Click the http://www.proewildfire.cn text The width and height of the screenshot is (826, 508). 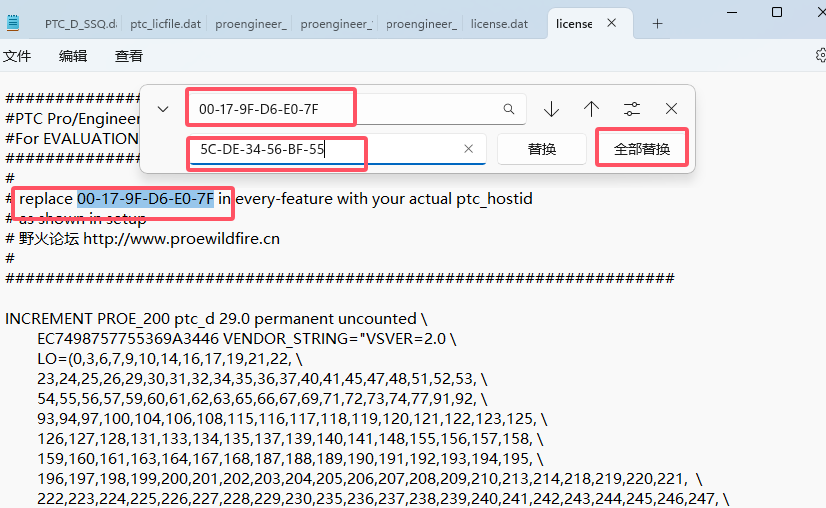coord(182,239)
